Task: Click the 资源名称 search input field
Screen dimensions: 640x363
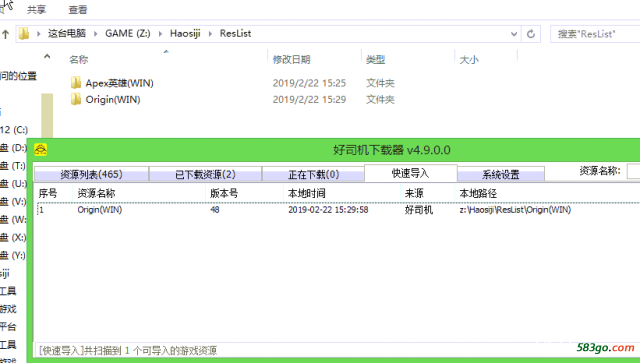Action: coord(633,171)
